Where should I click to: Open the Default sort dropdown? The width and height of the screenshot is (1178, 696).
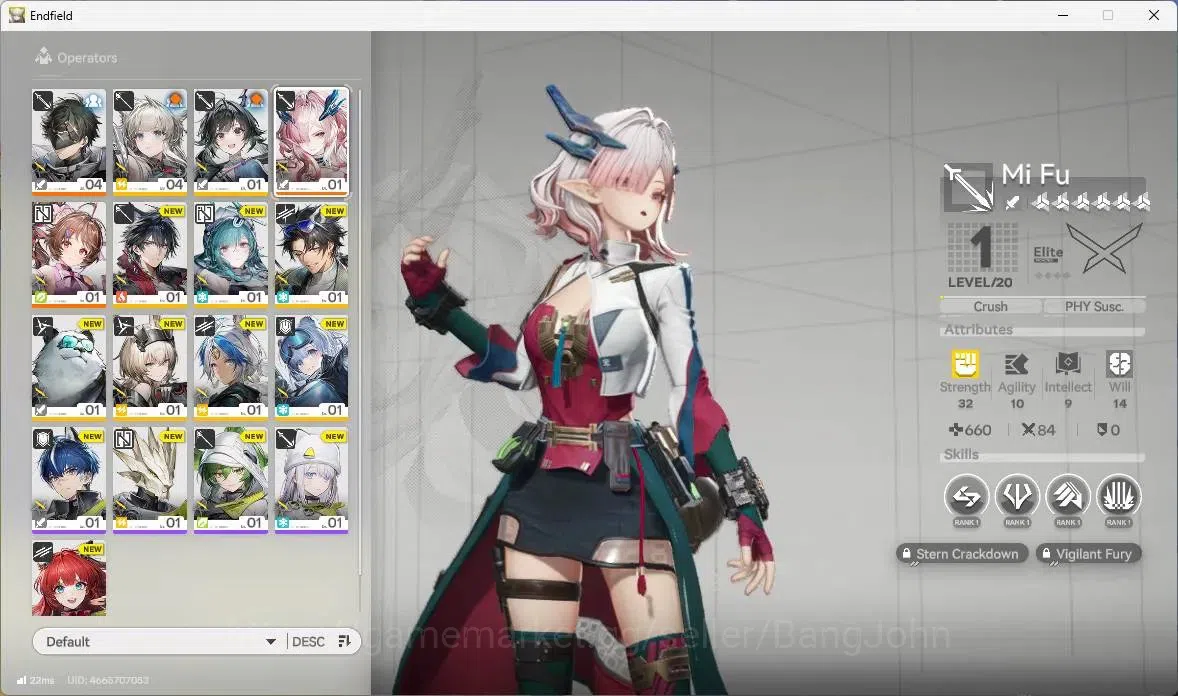pos(159,642)
